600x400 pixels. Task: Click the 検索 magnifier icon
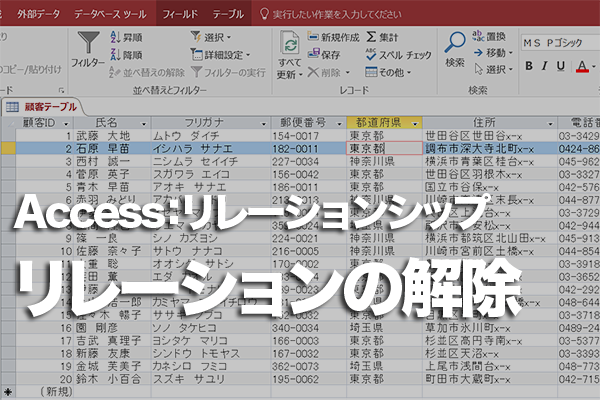pos(455,42)
